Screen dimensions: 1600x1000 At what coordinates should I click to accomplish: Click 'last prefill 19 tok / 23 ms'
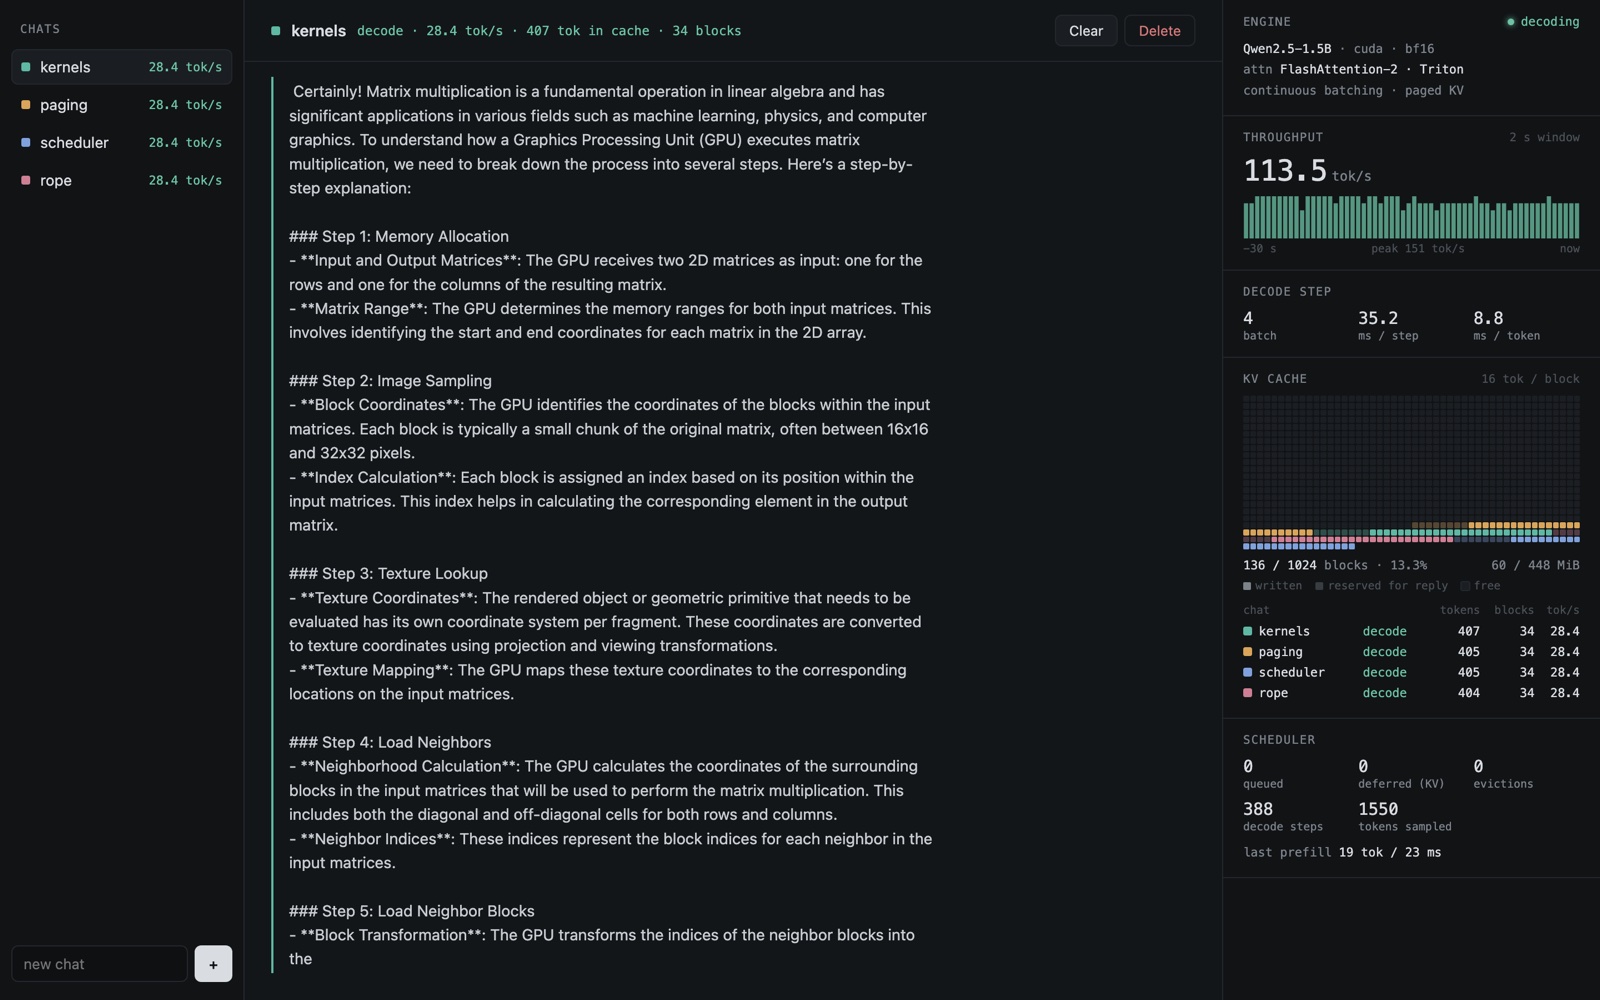[x=1342, y=853]
